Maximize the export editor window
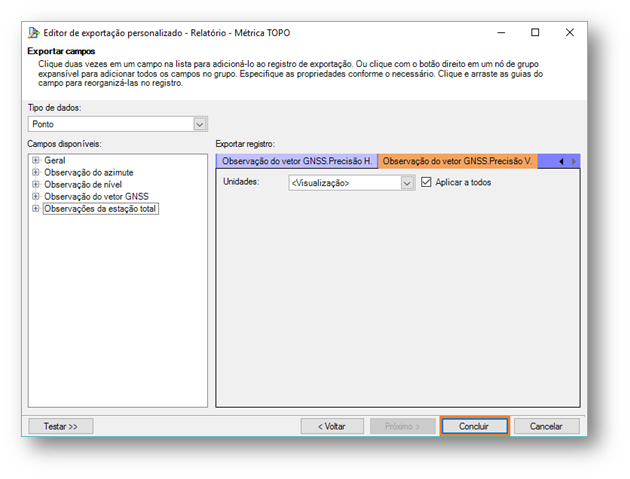630x479 pixels. pos(535,33)
